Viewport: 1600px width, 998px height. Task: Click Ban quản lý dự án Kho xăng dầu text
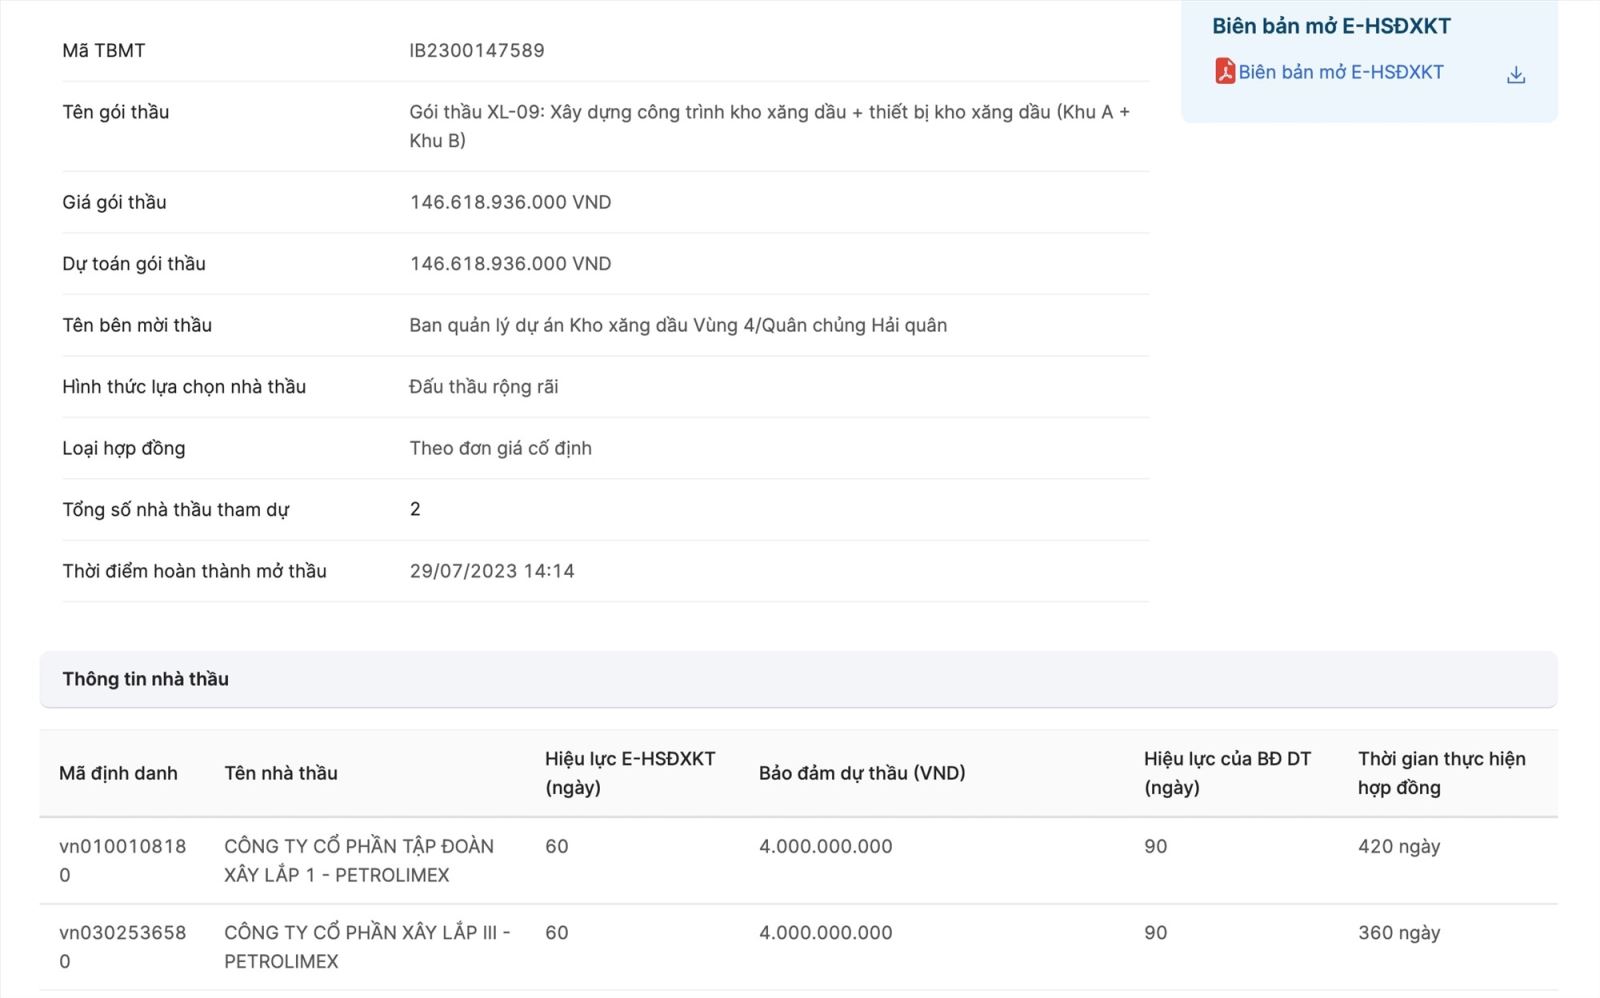tap(678, 325)
